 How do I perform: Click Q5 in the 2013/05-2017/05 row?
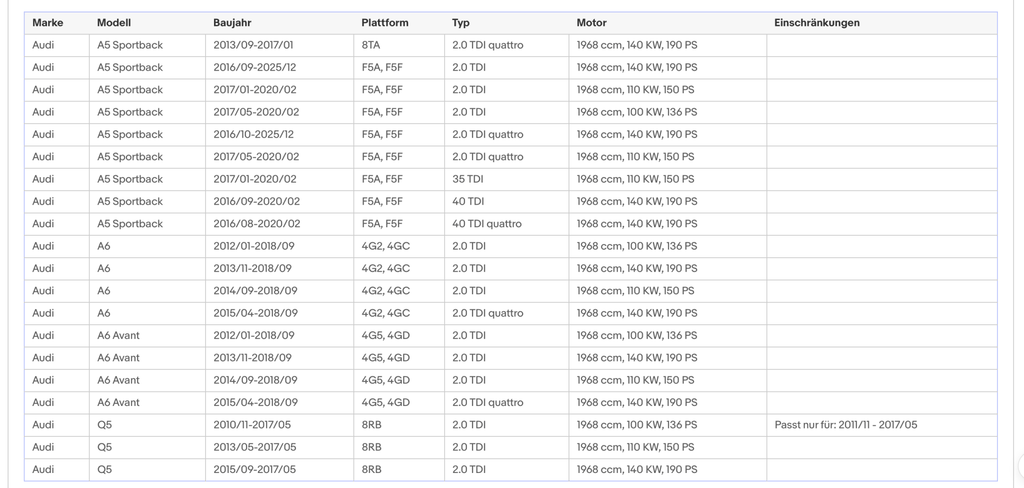coord(104,447)
